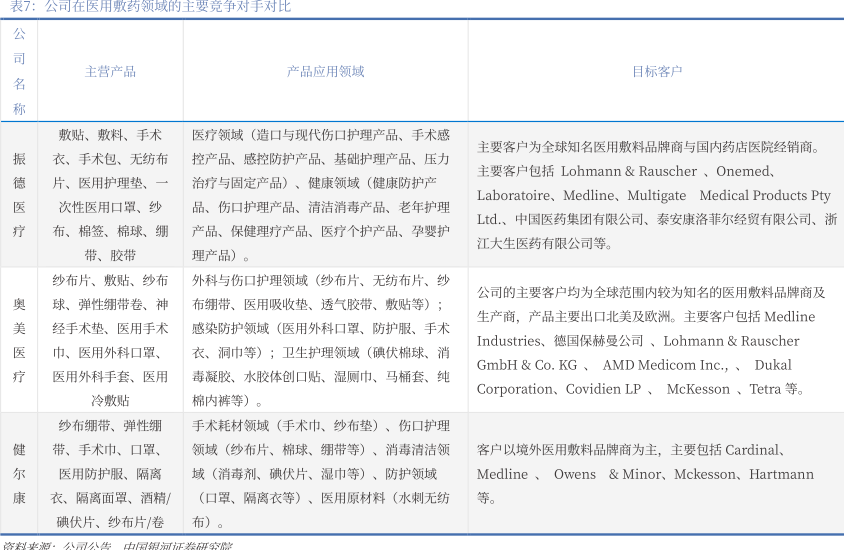Select the '奥美医疗' company name cell

click(x=19, y=340)
